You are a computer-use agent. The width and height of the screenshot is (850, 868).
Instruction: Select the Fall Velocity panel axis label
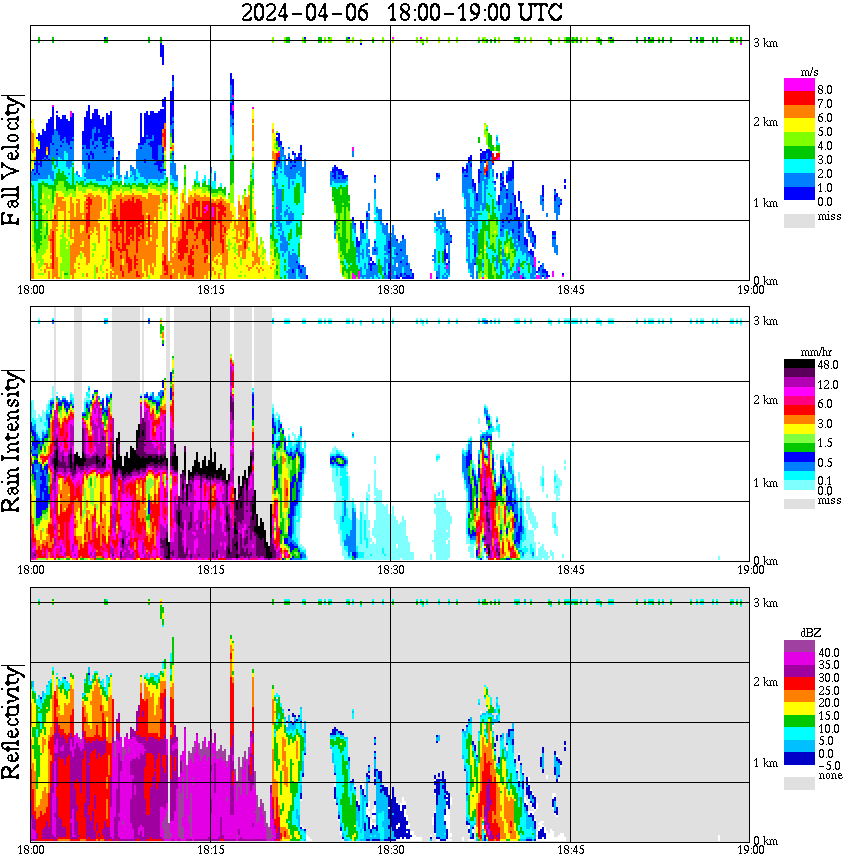pyautogui.click(x=12, y=160)
